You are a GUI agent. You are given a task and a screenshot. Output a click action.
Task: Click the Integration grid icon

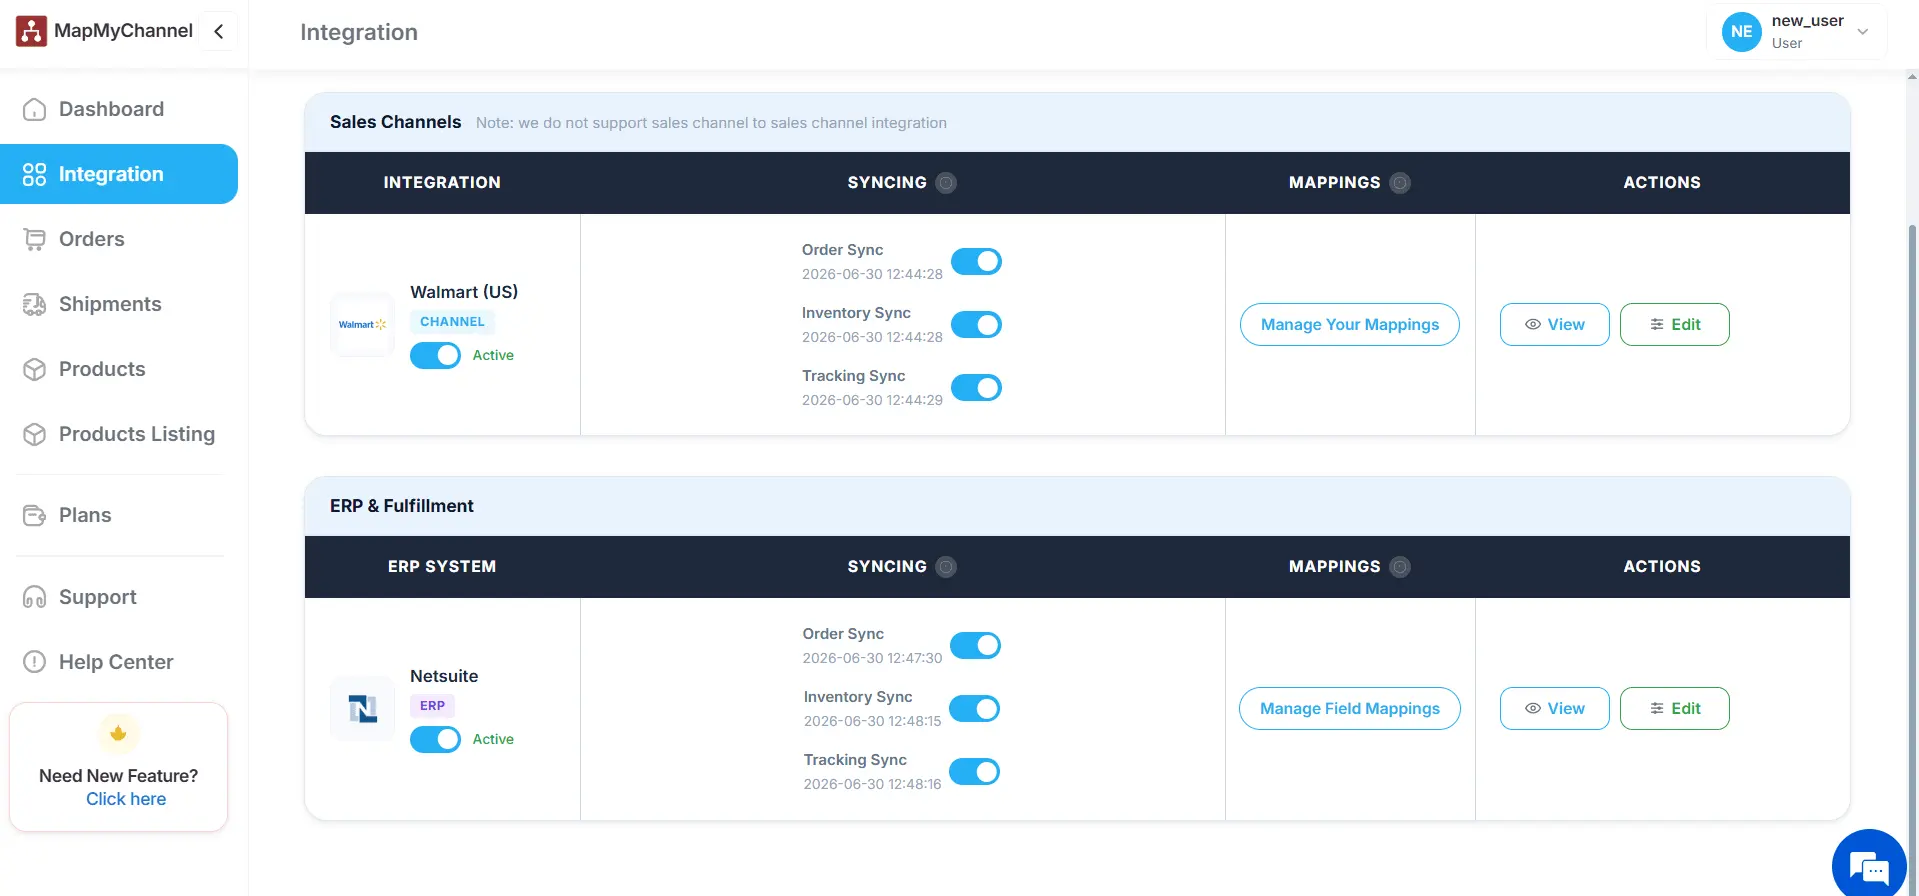coord(34,174)
